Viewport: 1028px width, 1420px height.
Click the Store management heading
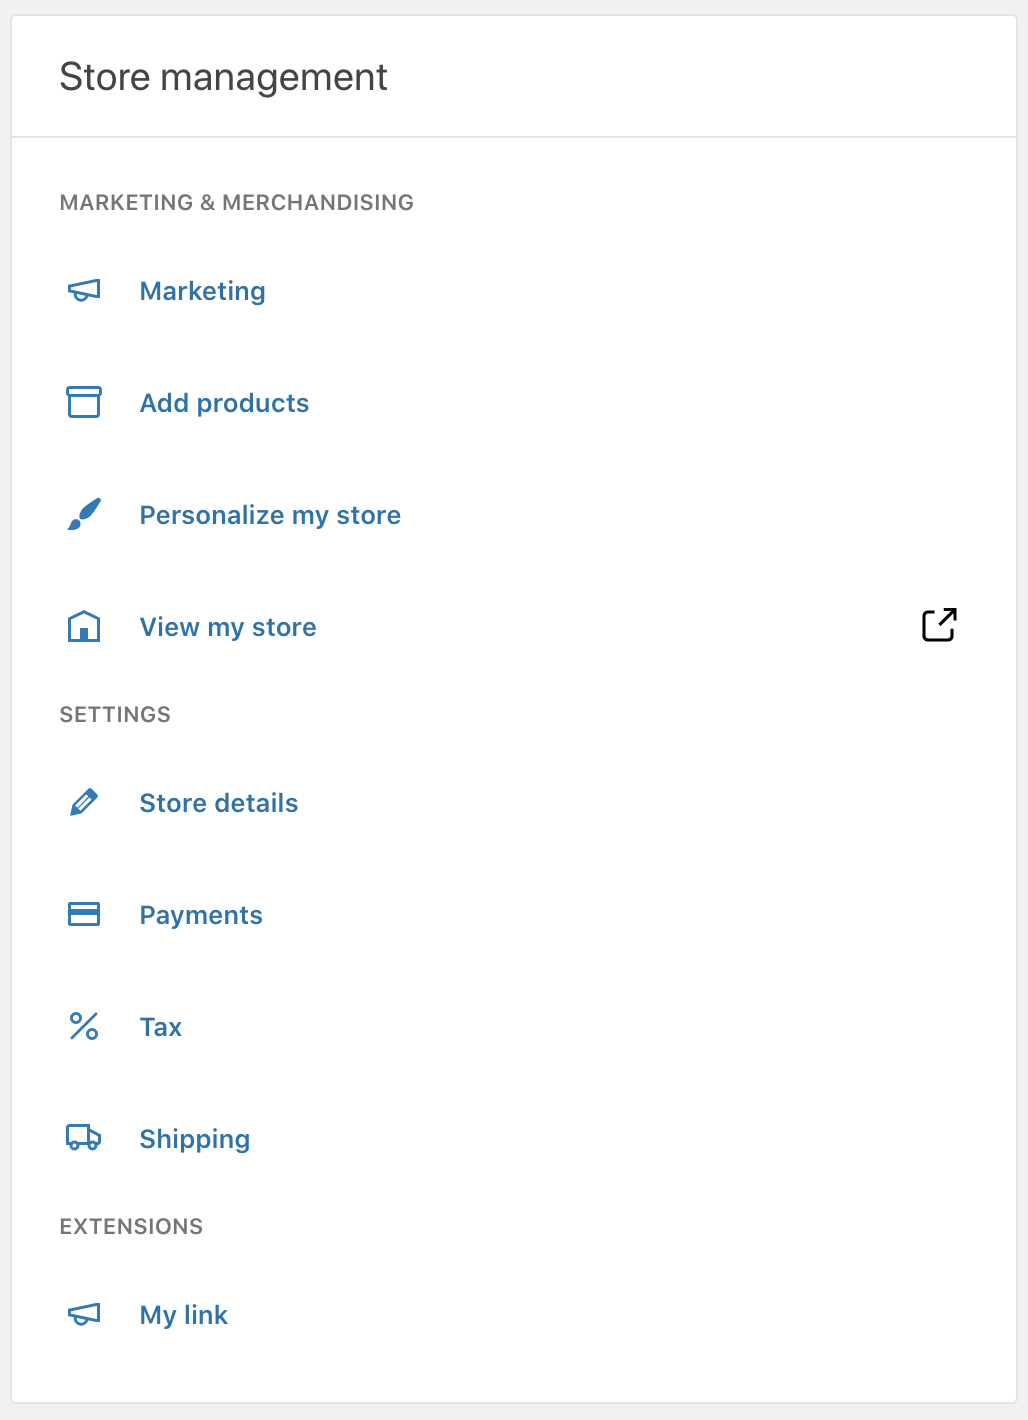(x=224, y=77)
